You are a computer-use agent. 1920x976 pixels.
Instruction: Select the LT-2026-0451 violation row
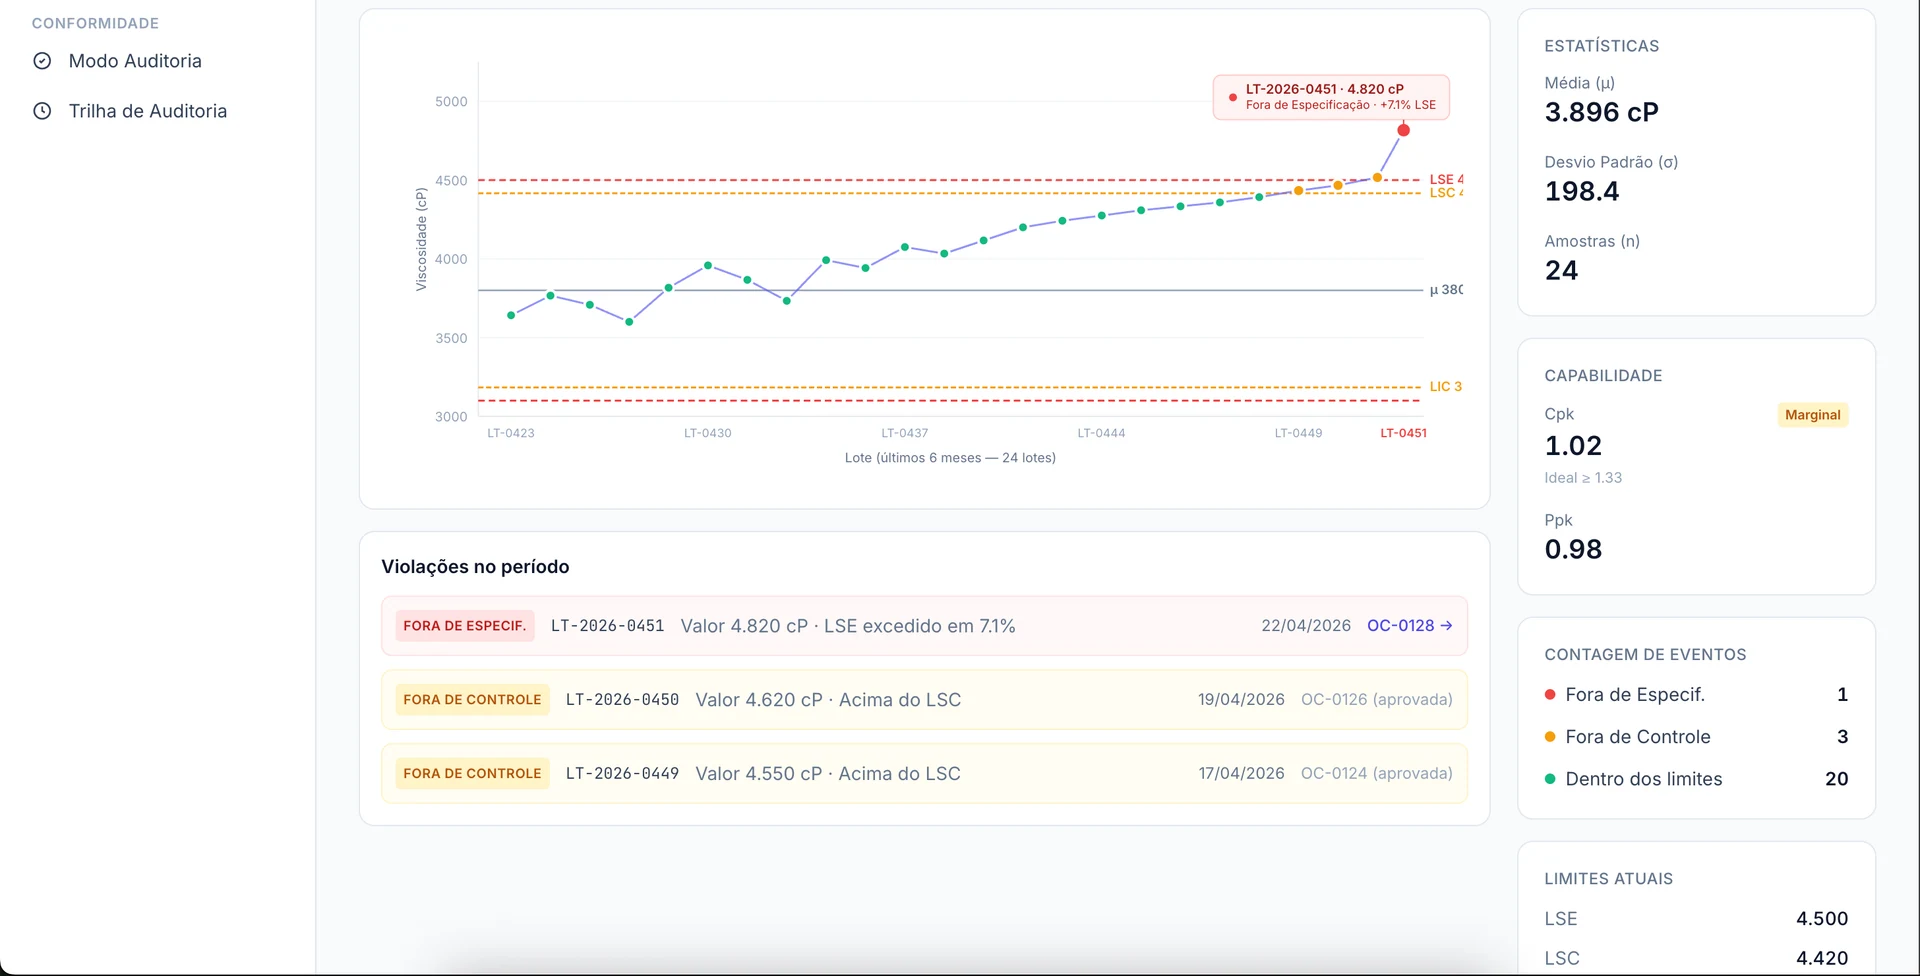923,626
